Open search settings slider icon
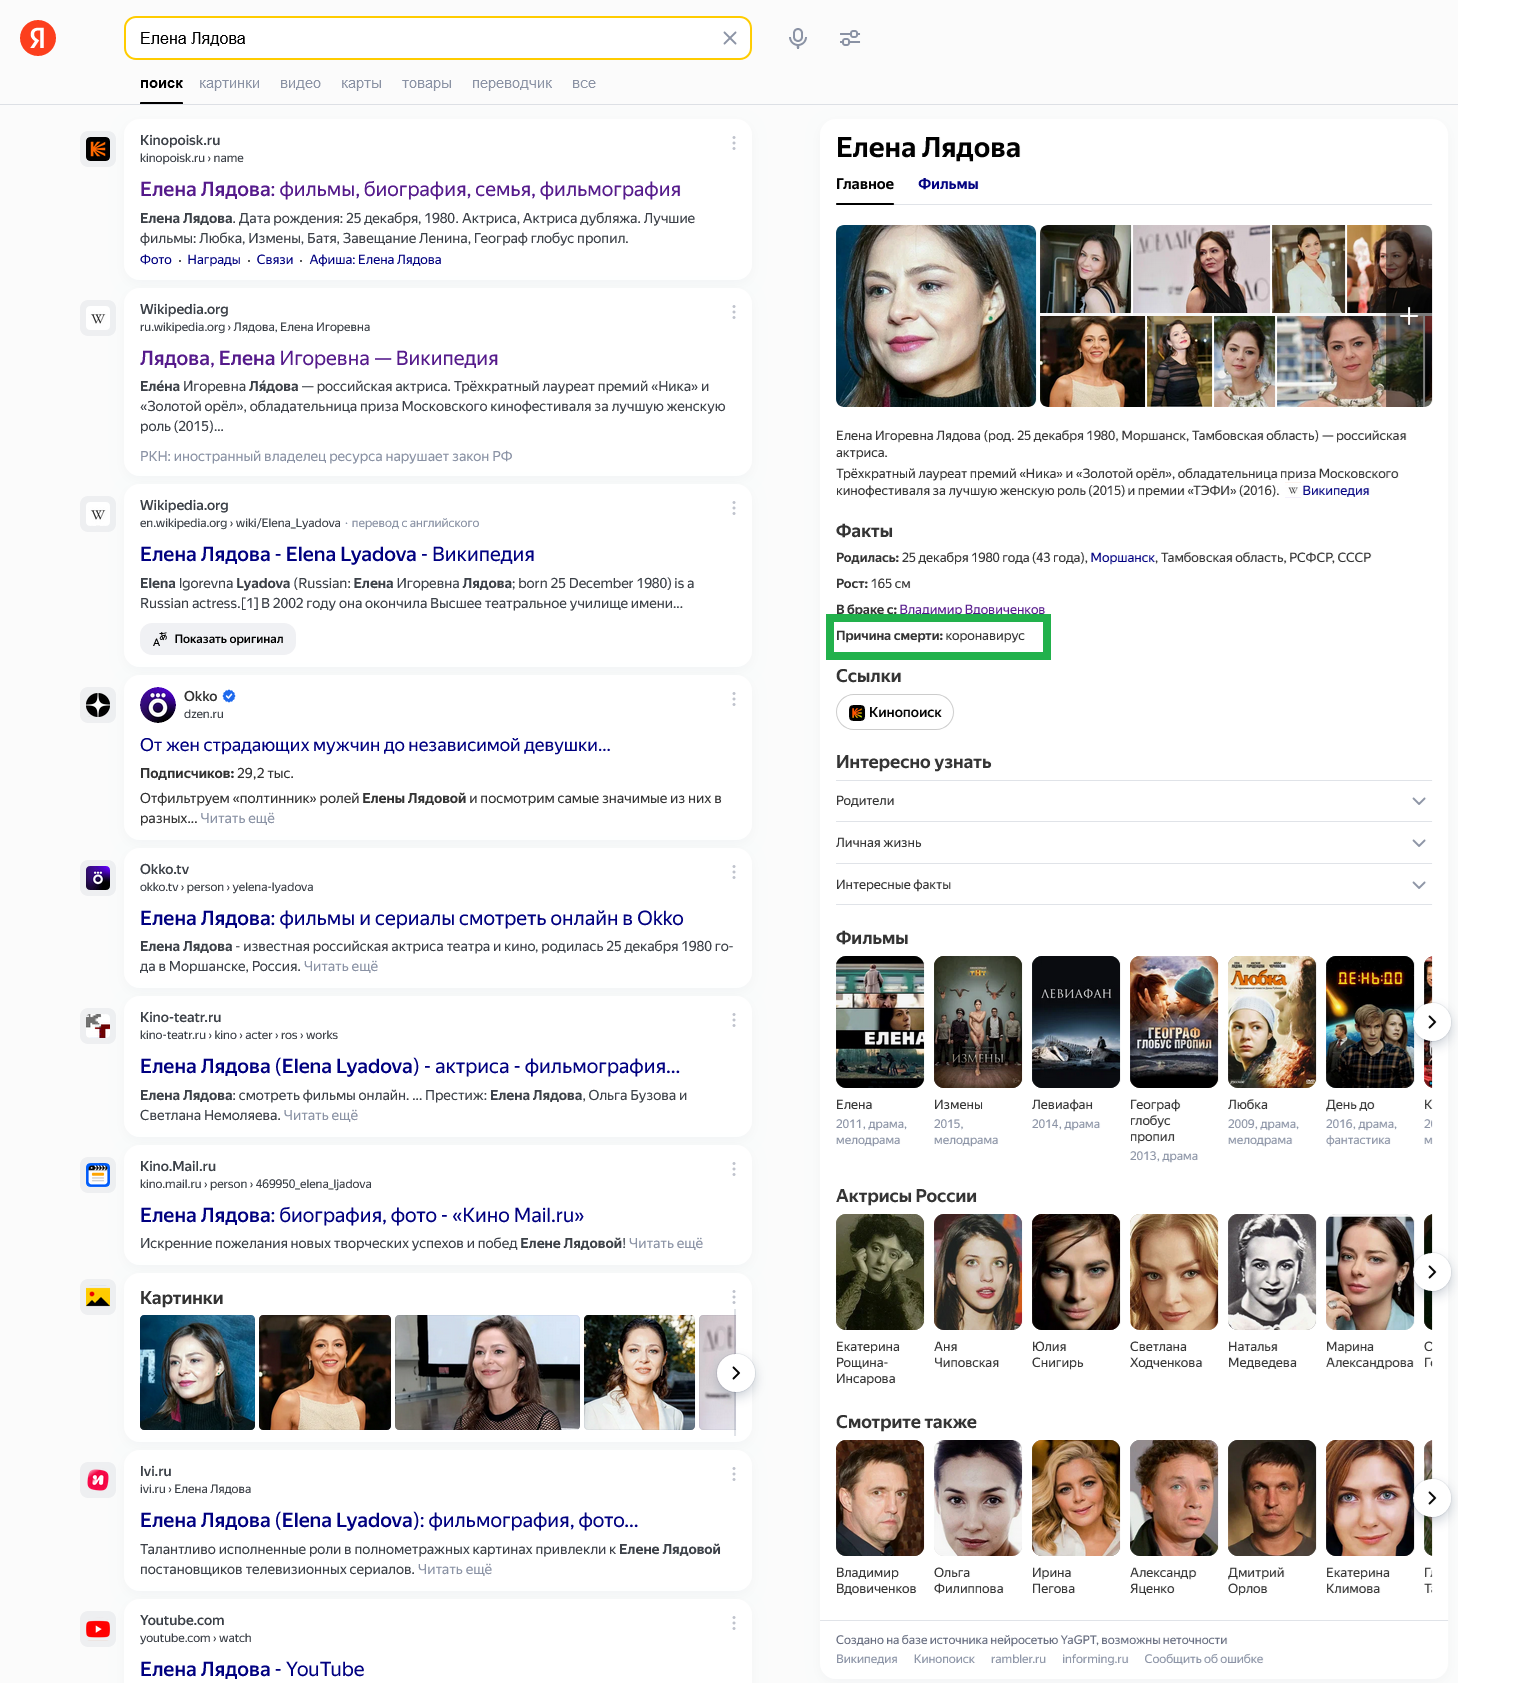 (x=850, y=38)
